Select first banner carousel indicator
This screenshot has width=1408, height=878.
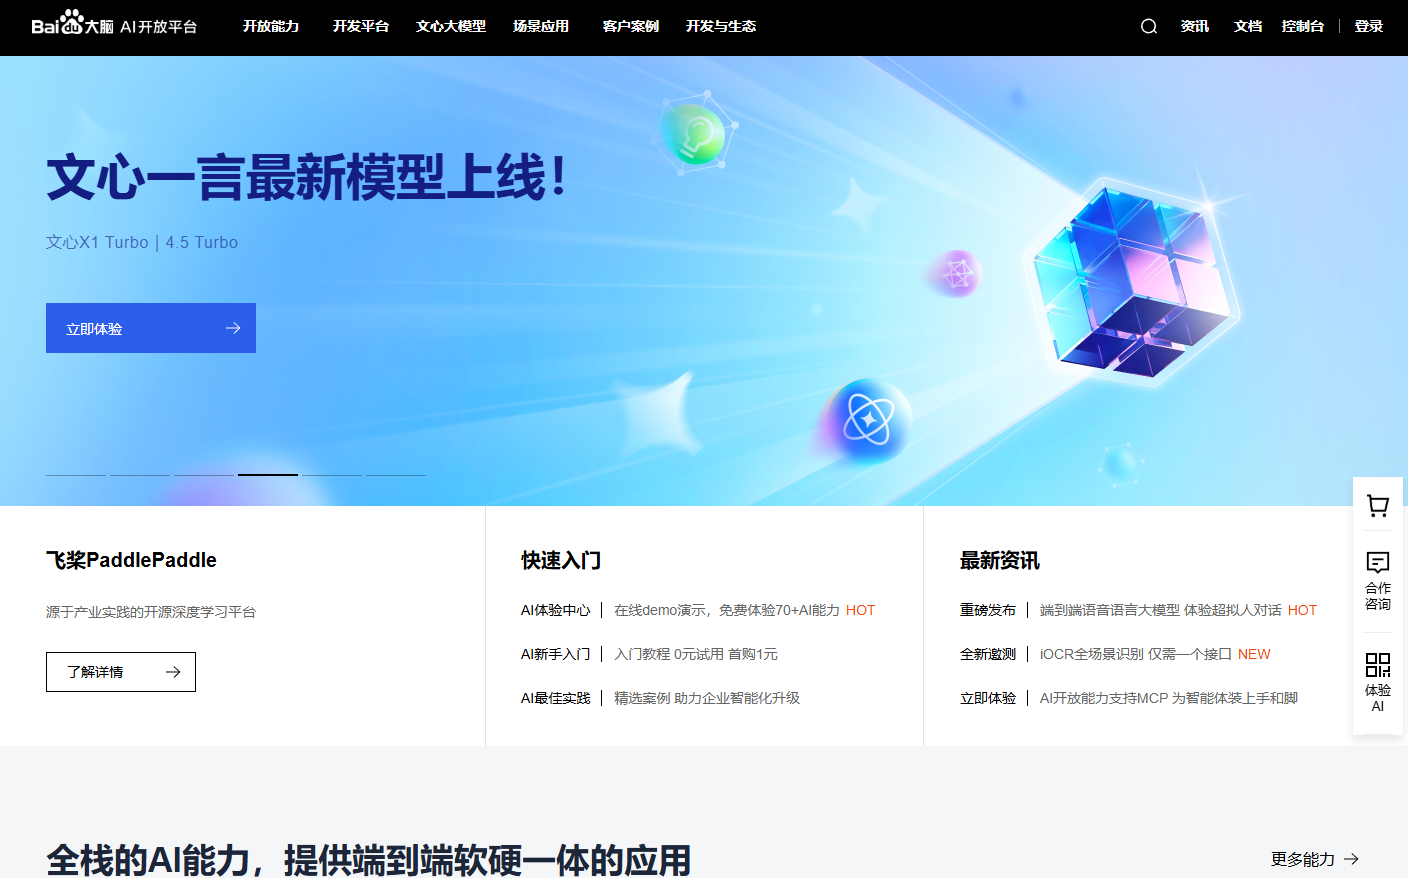pyautogui.click(x=76, y=474)
